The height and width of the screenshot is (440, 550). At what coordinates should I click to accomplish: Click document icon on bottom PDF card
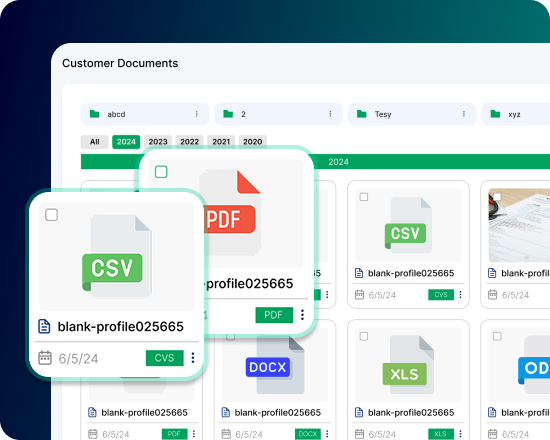(92, 412)
